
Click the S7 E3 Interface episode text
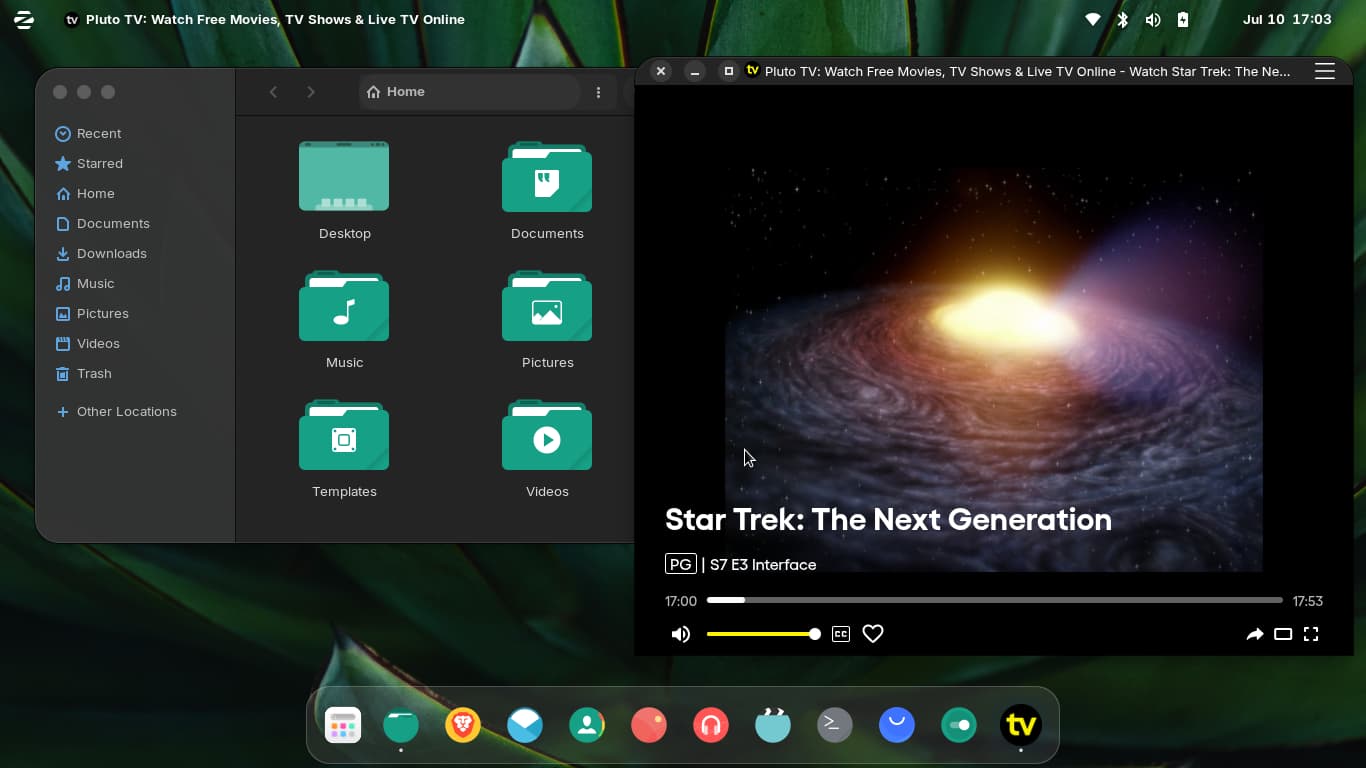[763, 564]
